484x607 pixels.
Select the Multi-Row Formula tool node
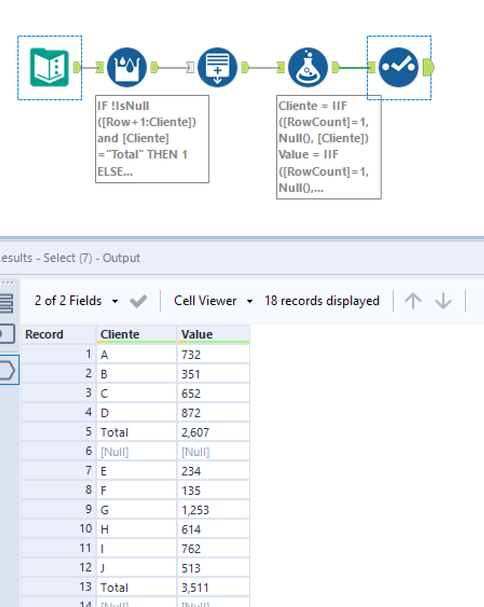pyautogui.click(x=127, y=67)
